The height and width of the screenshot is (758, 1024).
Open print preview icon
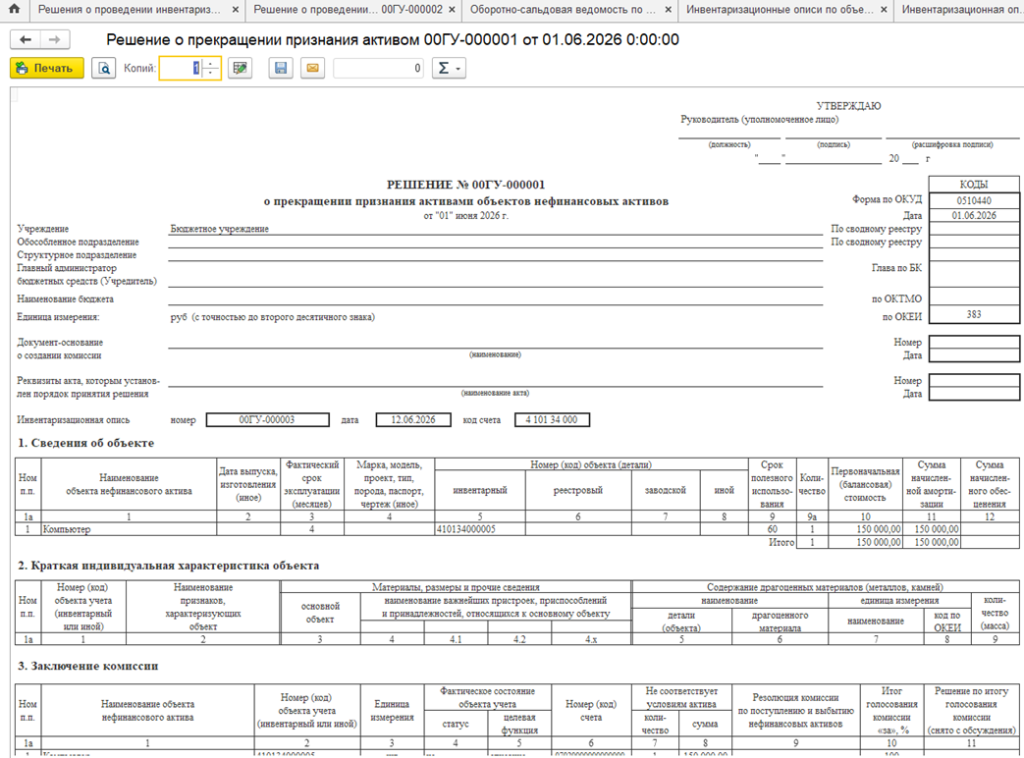(104, 68)
